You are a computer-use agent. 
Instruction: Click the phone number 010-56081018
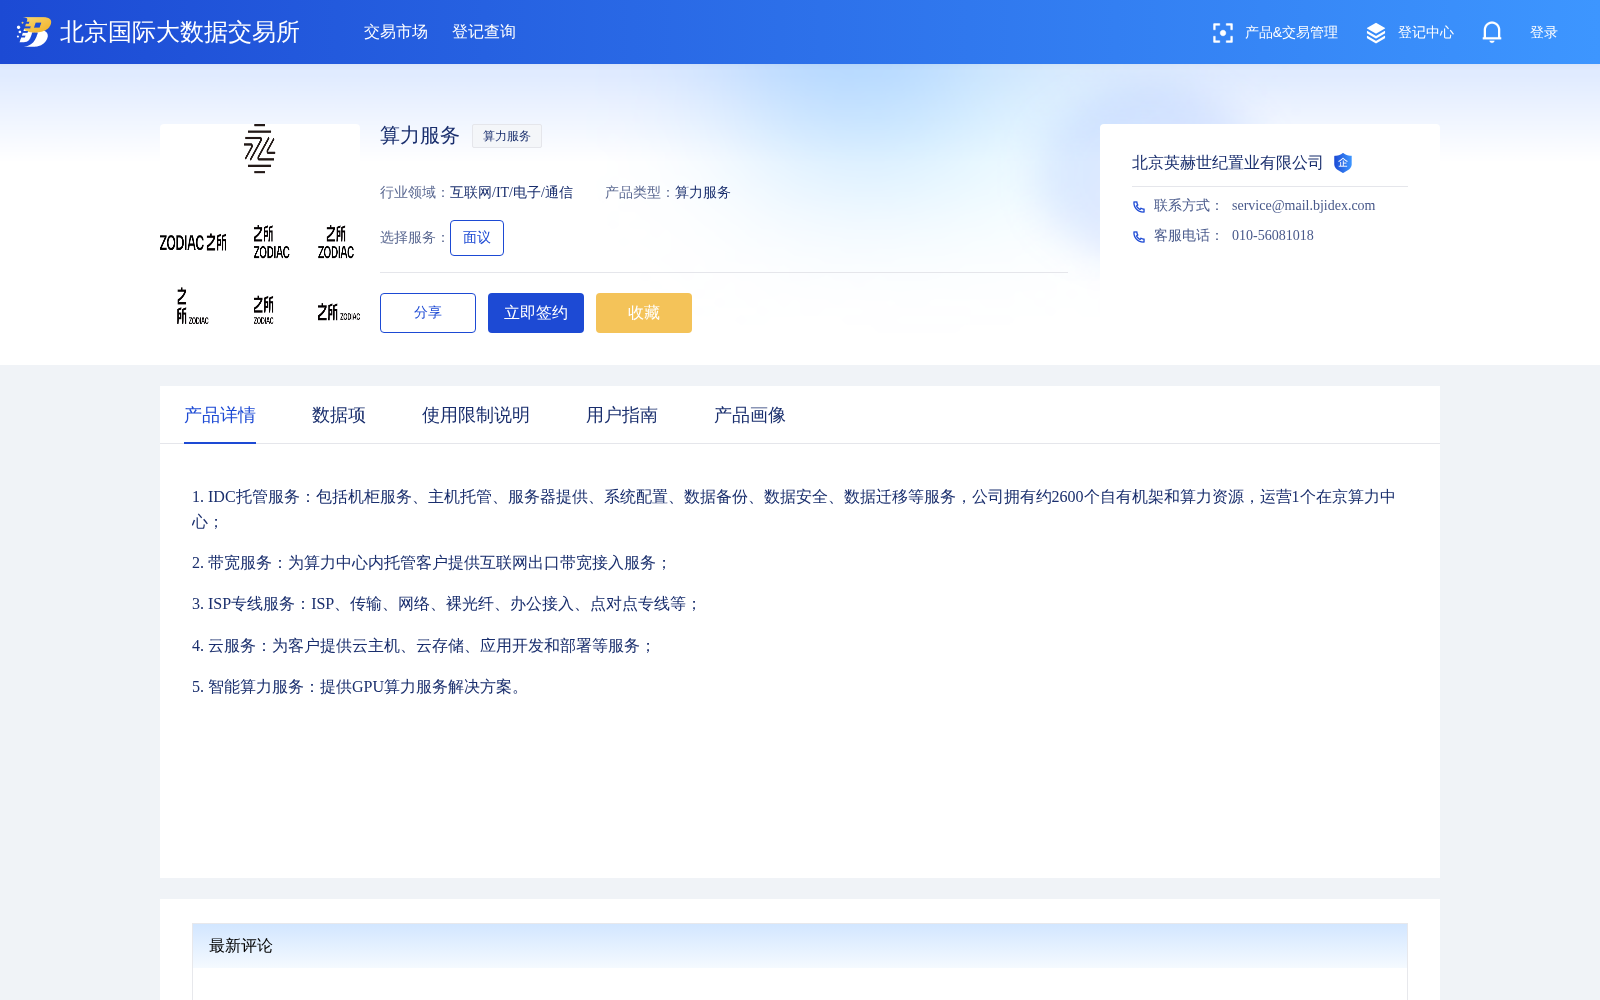point(1273,236)
